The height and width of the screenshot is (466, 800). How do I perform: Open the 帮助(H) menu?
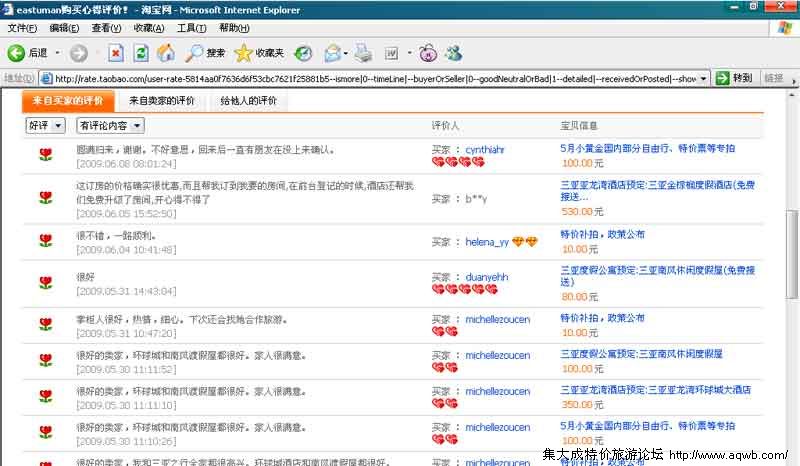coord(234,28)
